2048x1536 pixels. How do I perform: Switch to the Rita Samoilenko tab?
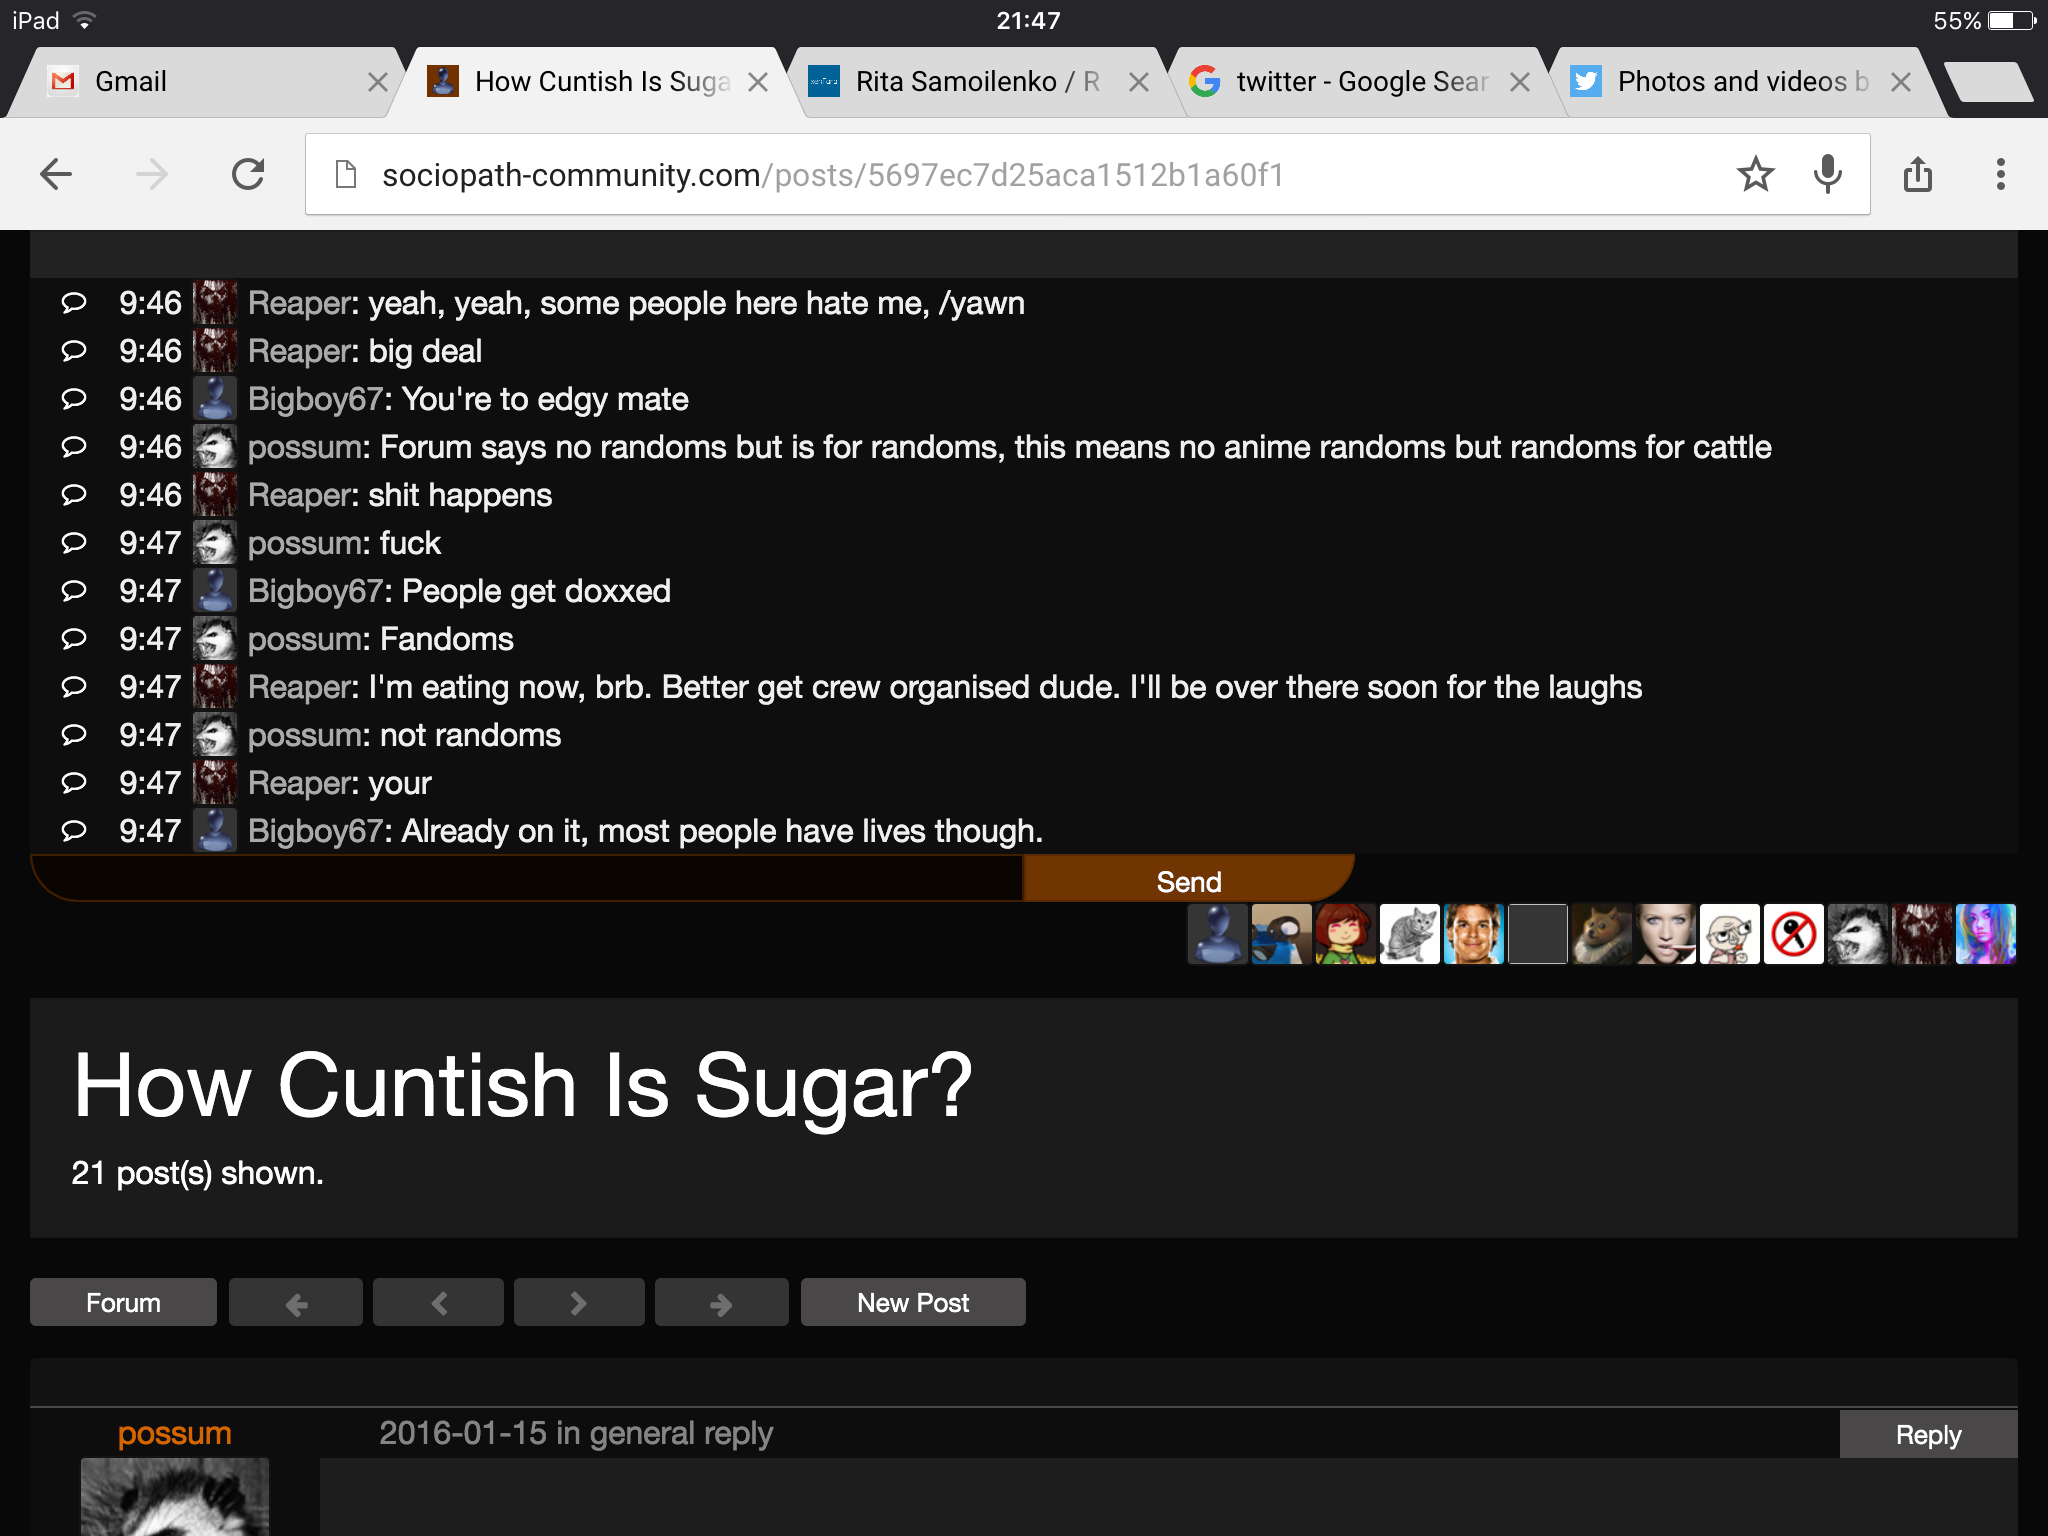pos(975,82)
